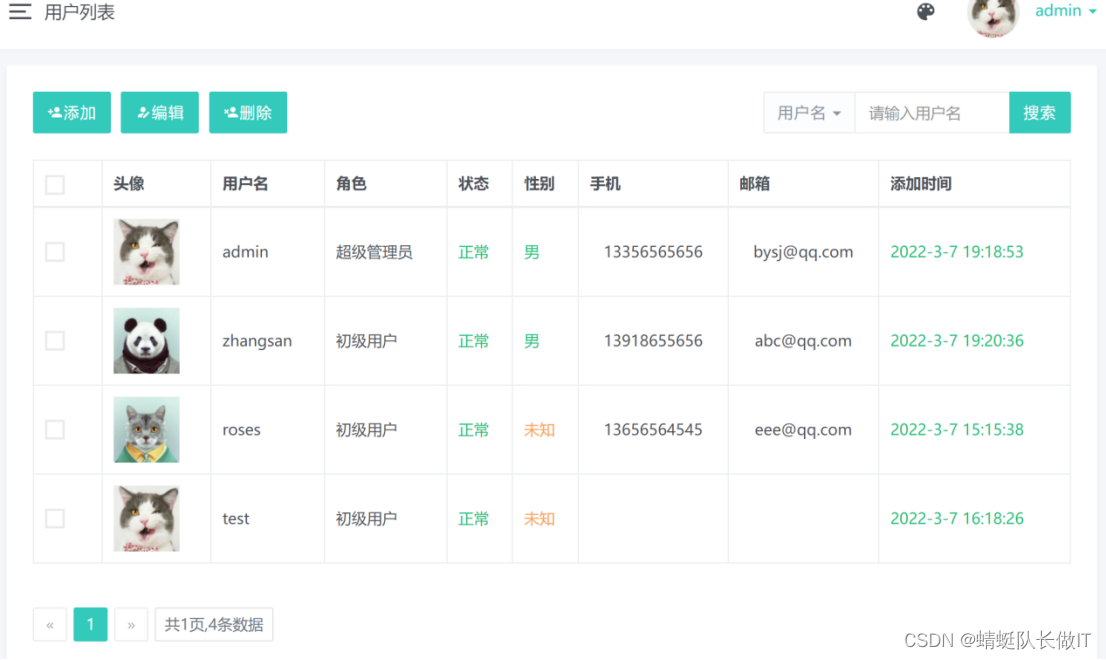Click the 用户名 column header
The width and height of the screenshot is (1106, 660).
245,184
